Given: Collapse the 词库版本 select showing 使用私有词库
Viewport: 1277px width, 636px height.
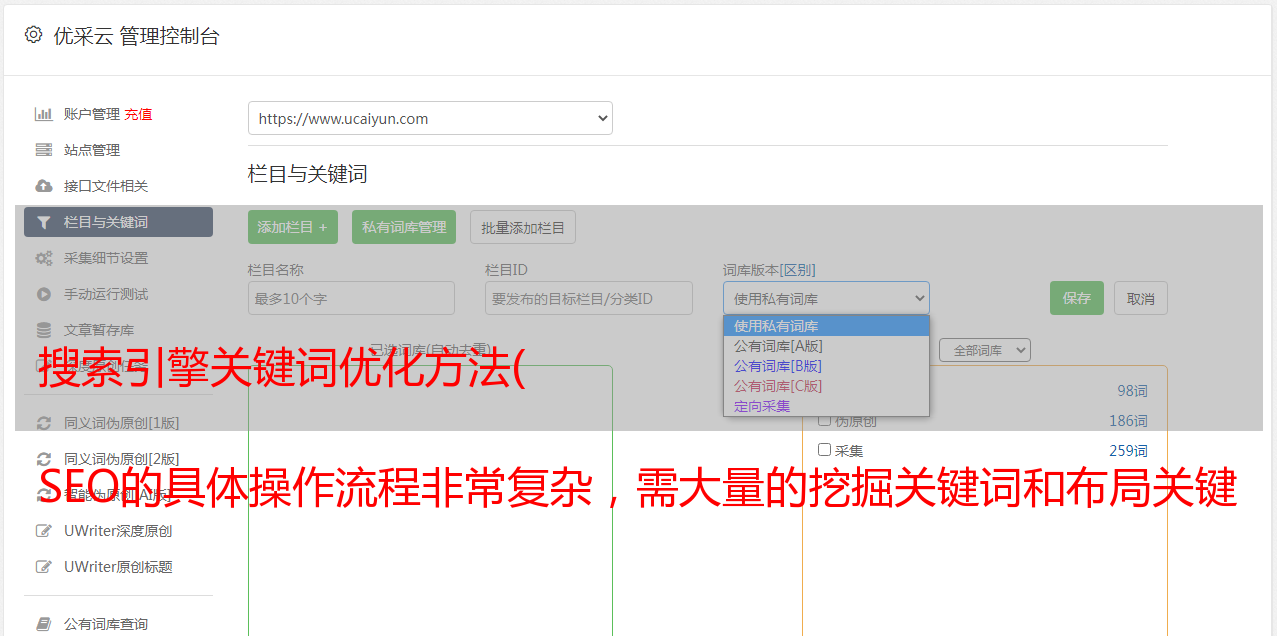Looking at the screenshot, I should click(826, 298).
